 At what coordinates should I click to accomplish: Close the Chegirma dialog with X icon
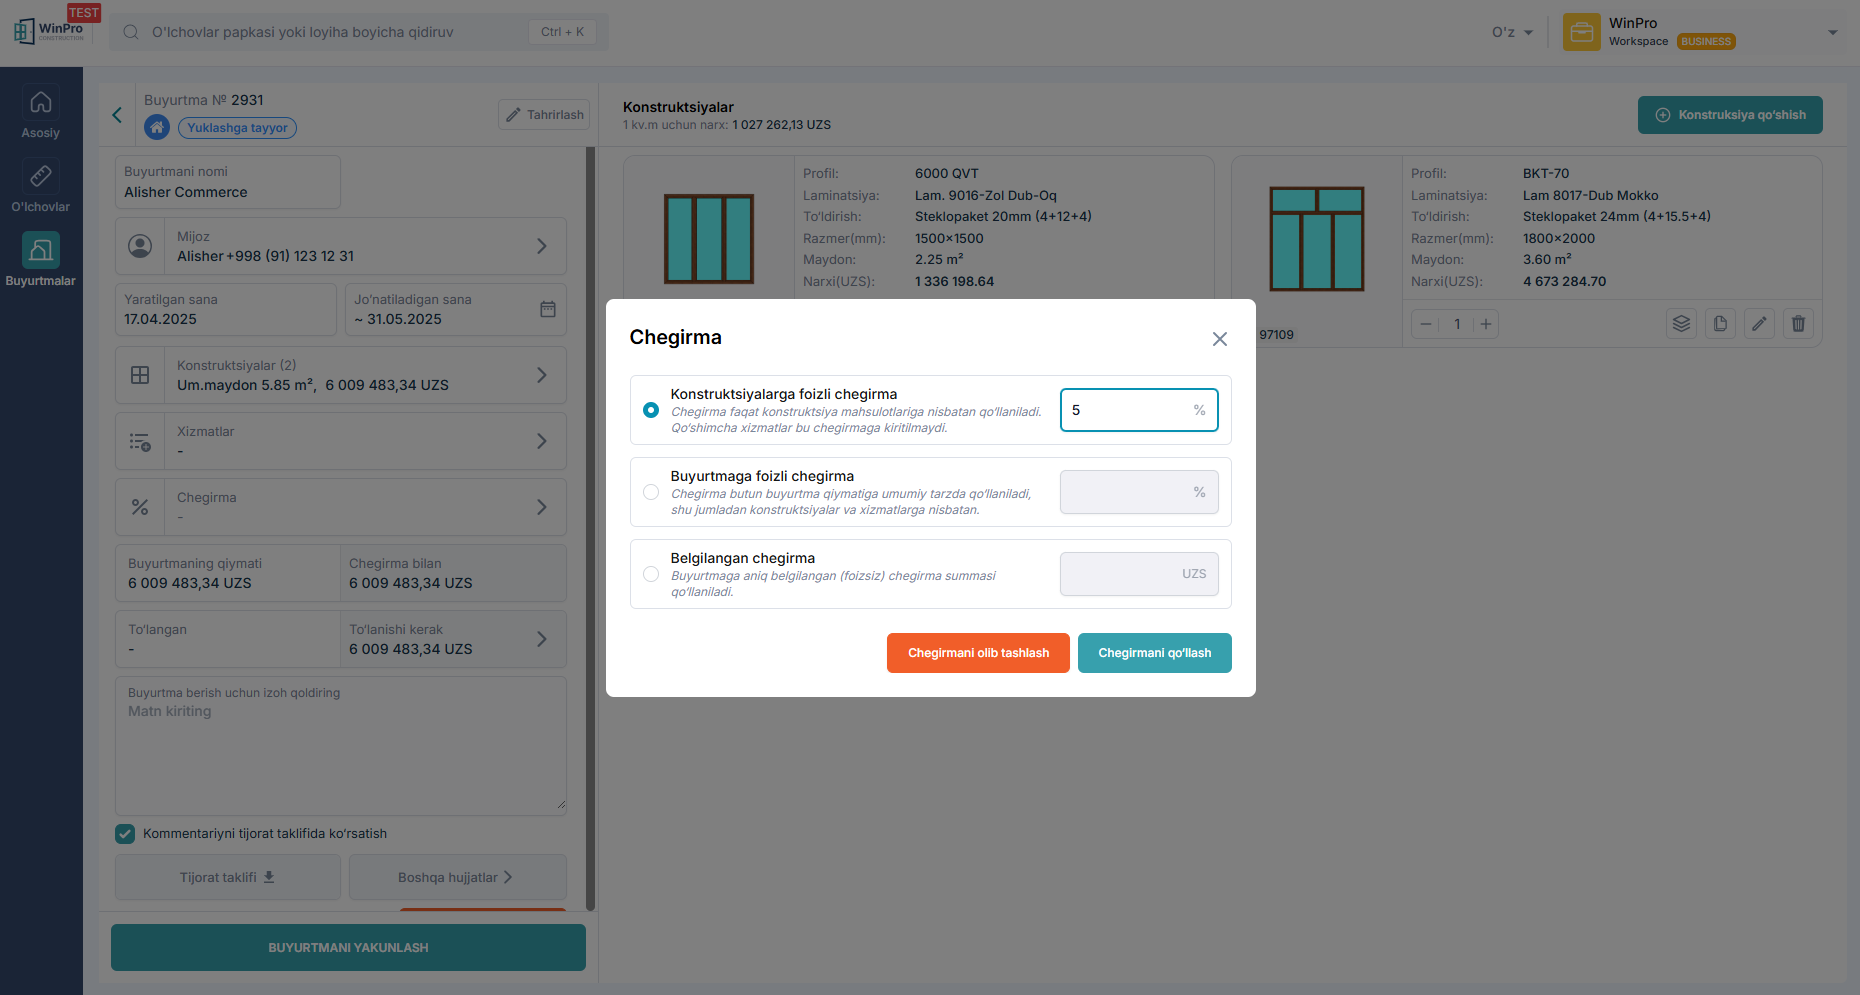(x=1219, y=339)
